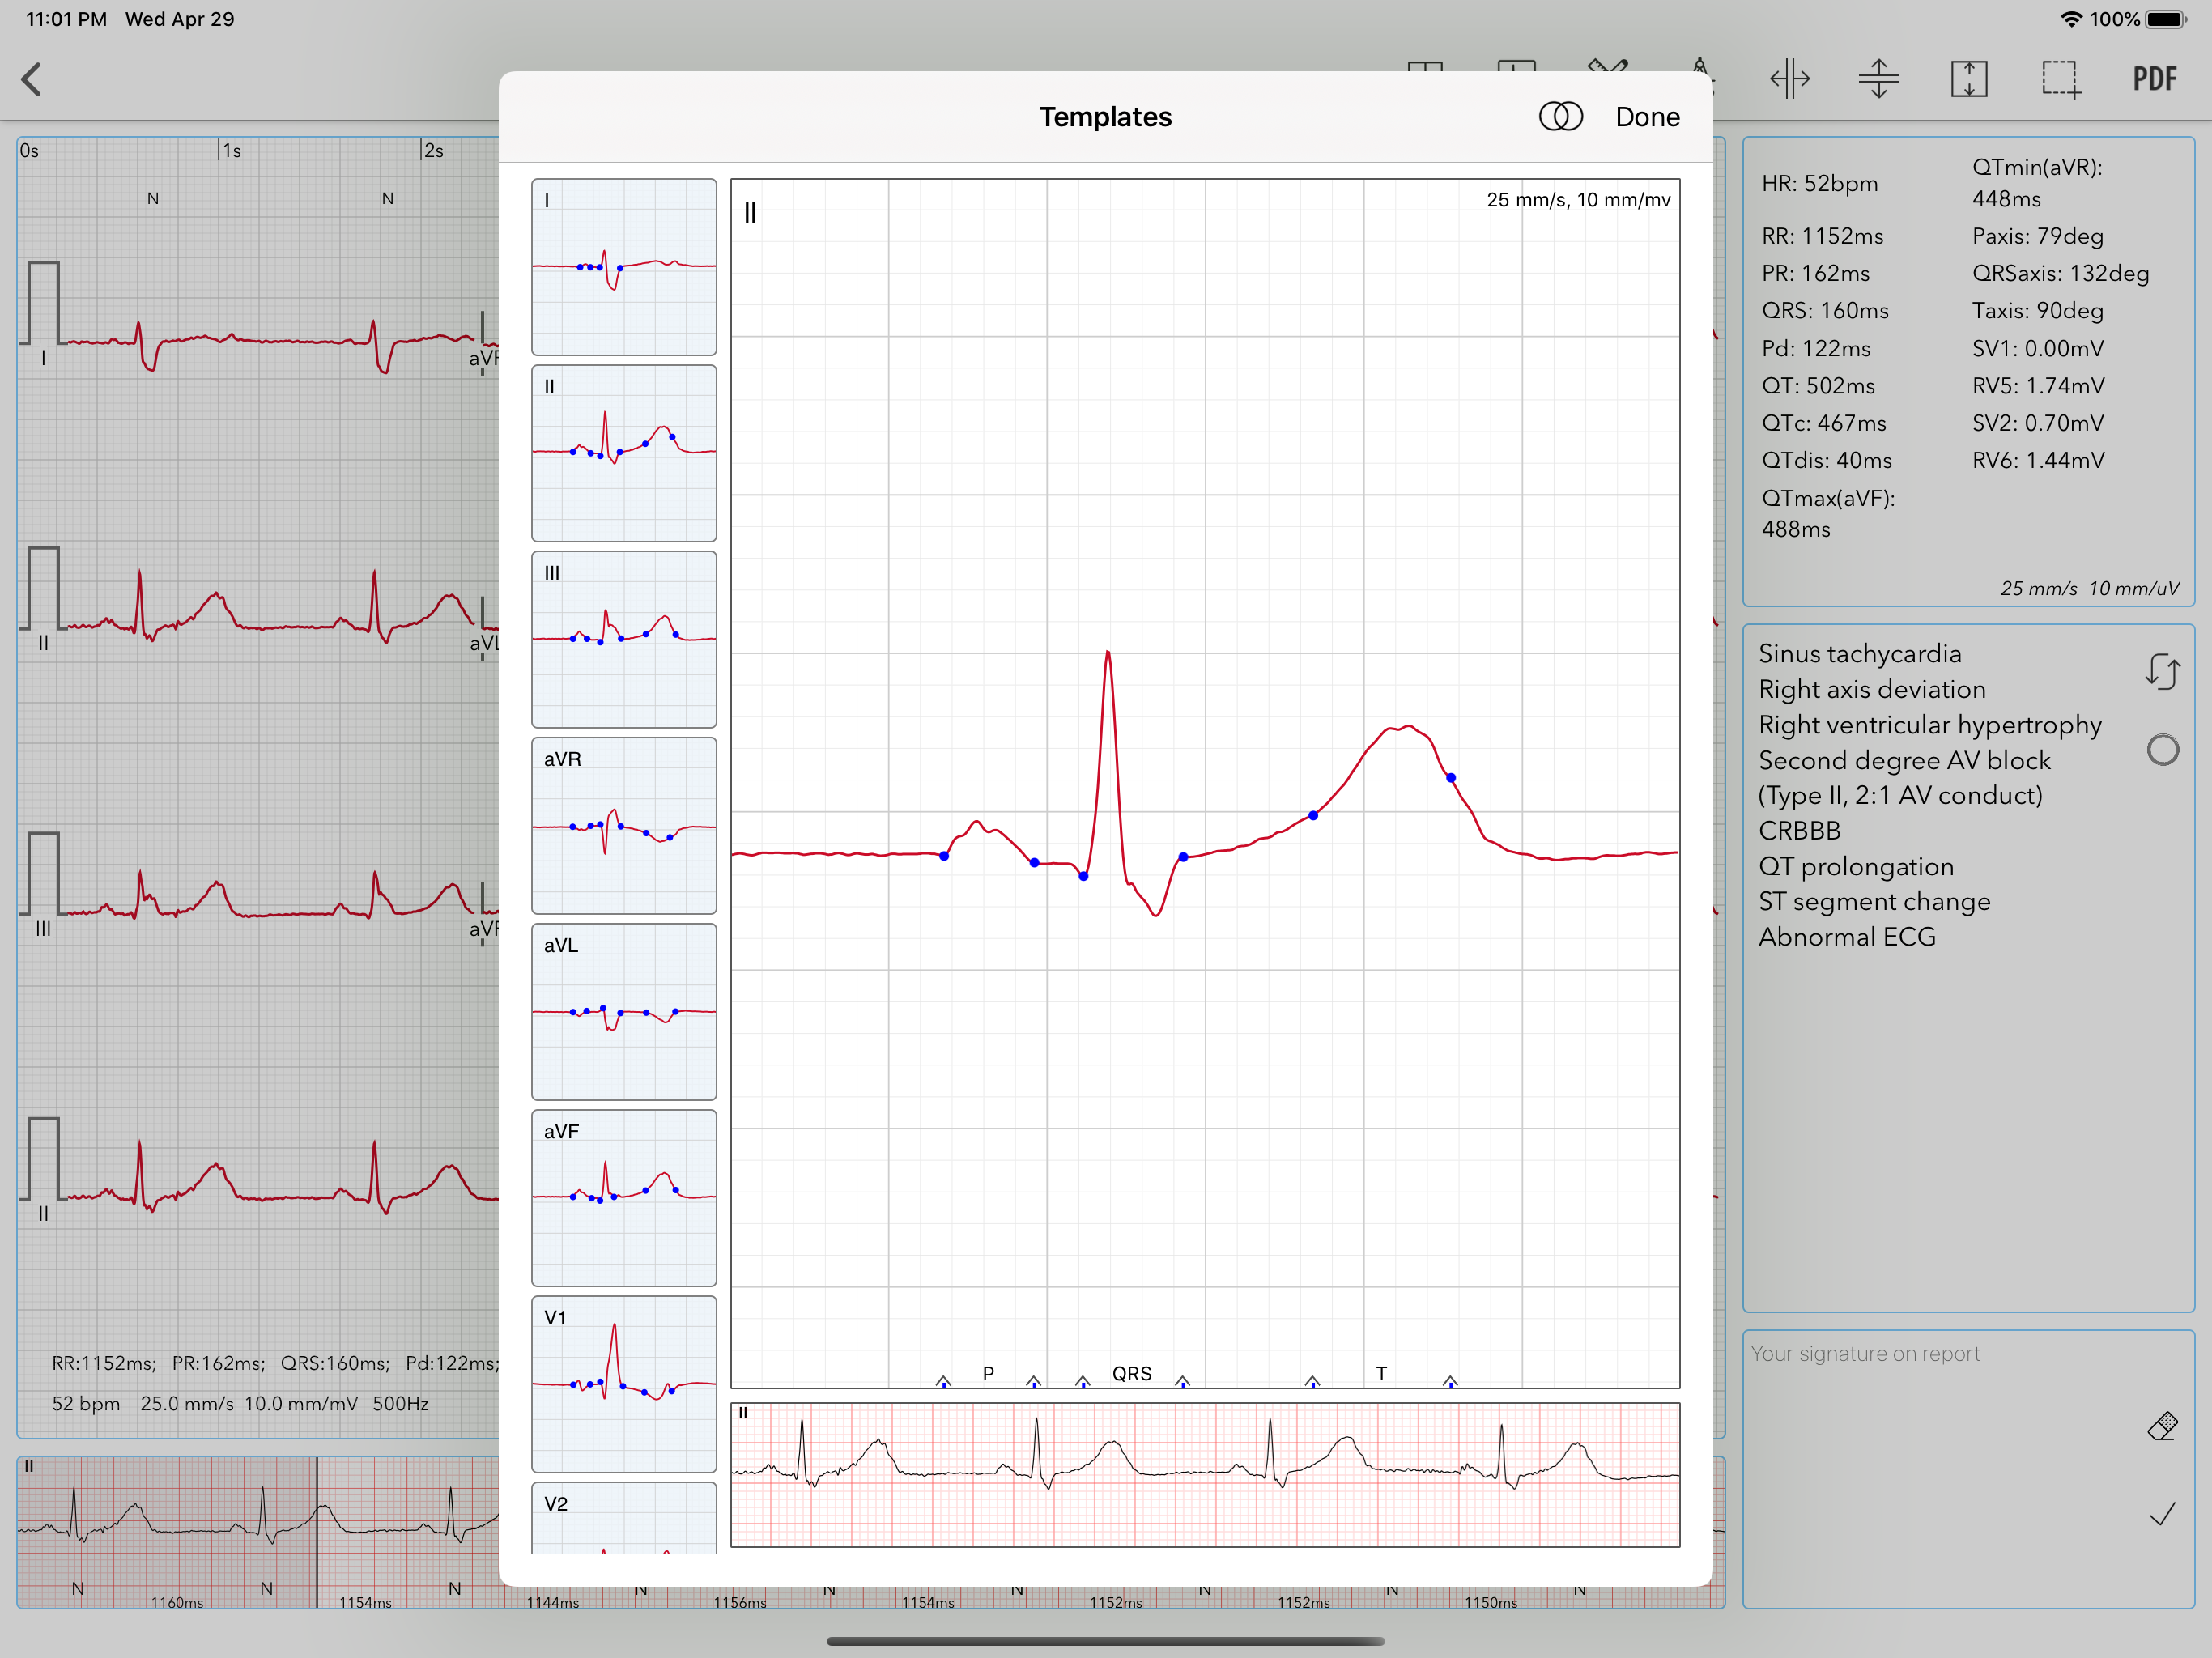
Task: Click the P onset marker arrow
Action: click(x=943, y=1381)
